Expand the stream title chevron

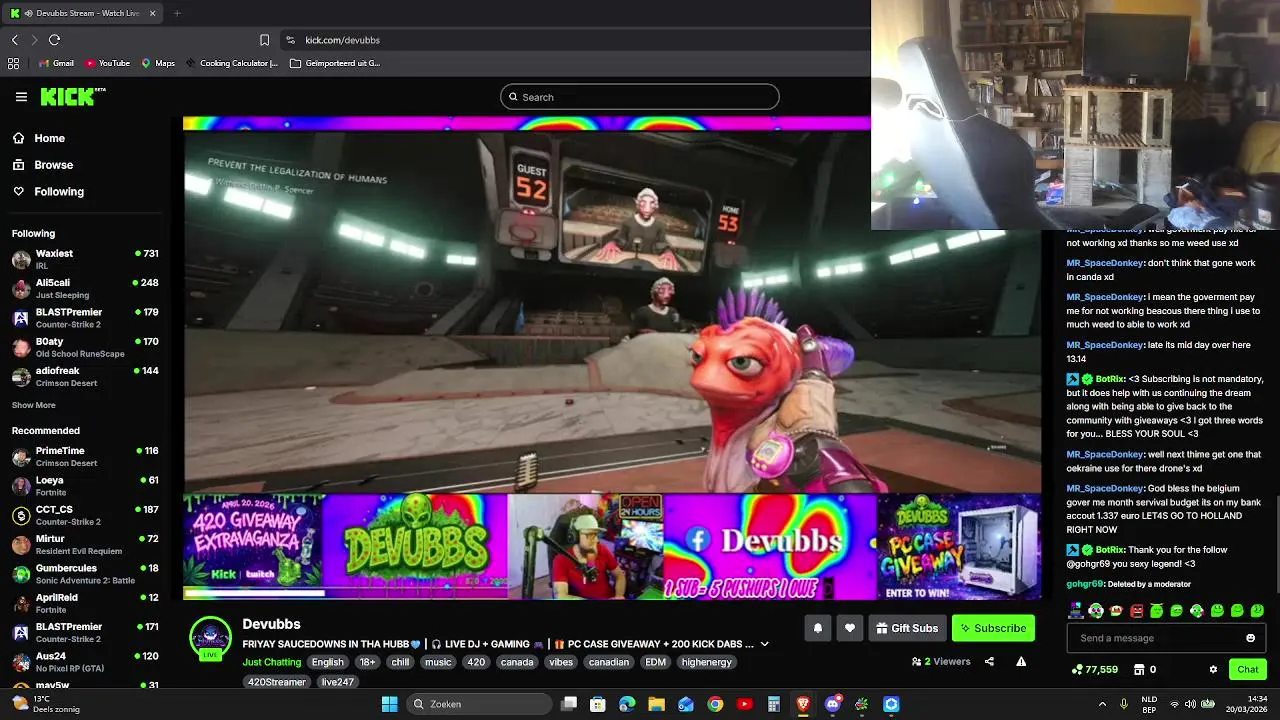tap(765, 644)
